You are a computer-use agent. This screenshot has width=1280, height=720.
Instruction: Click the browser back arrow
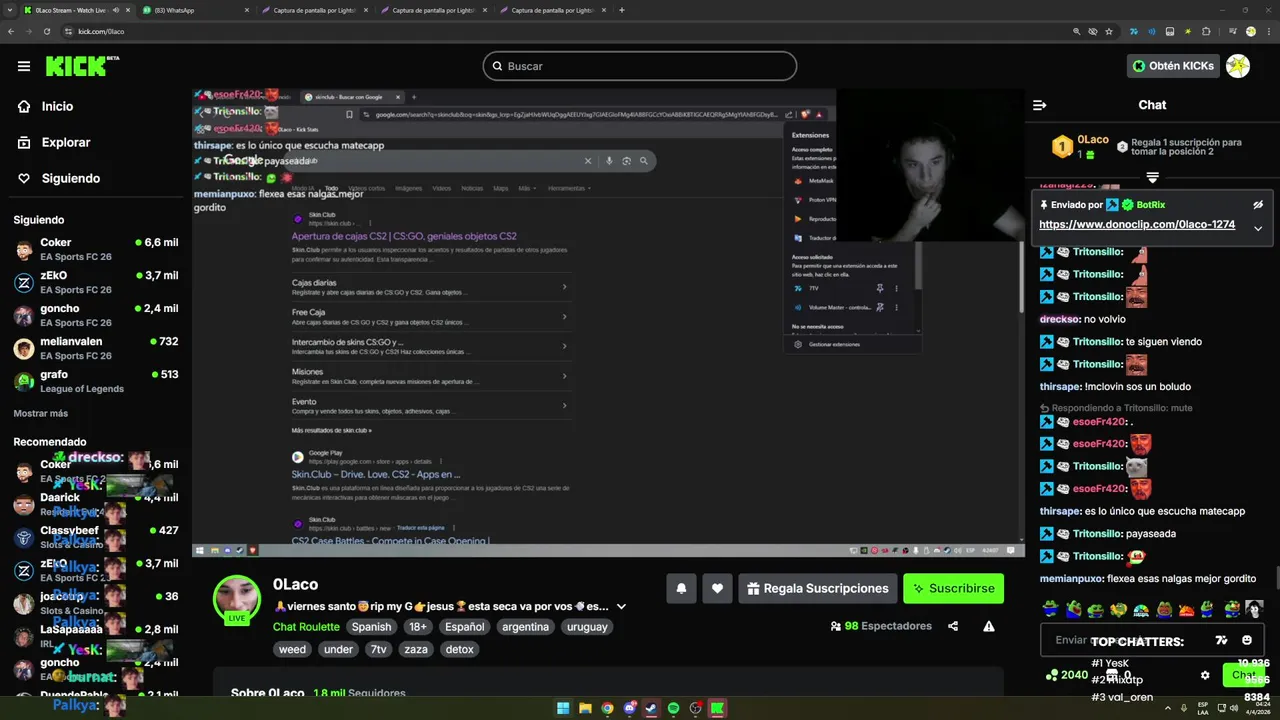click(11, 31)
